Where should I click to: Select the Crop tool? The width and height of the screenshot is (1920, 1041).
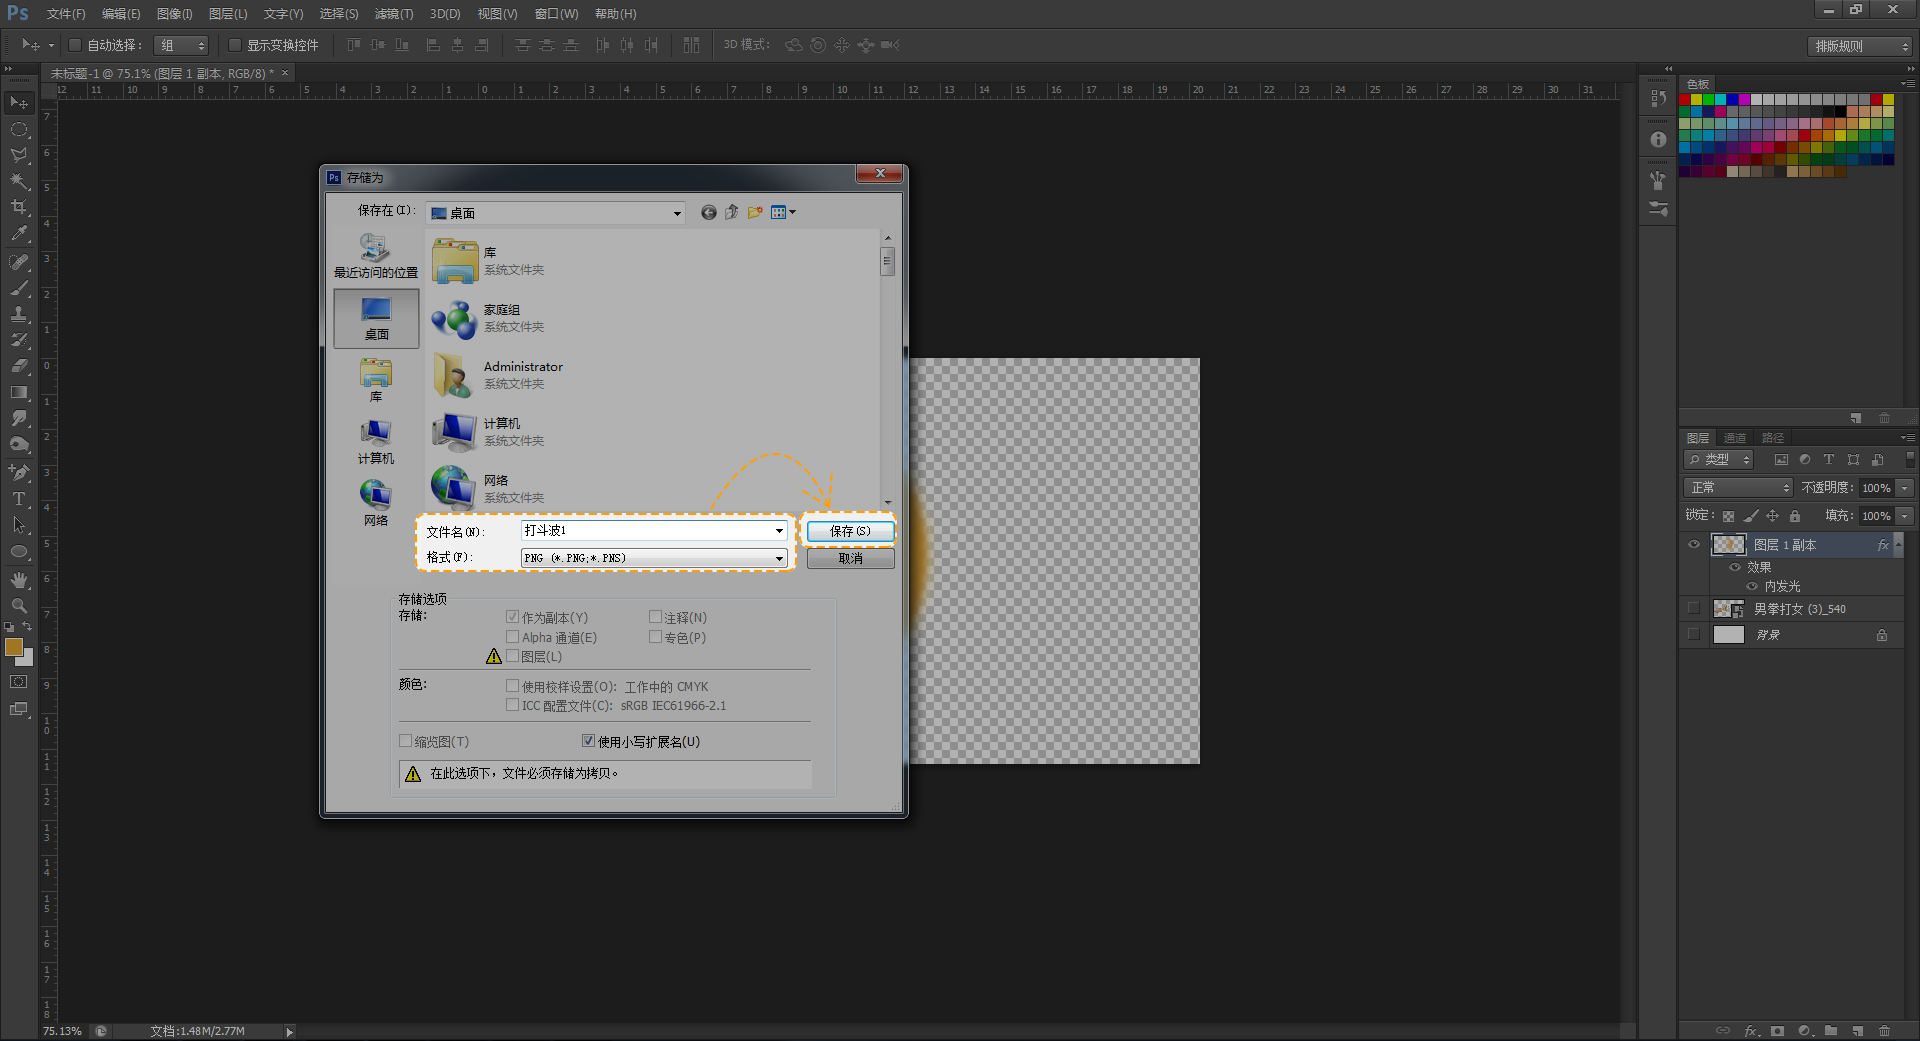(x=19, y=207)
